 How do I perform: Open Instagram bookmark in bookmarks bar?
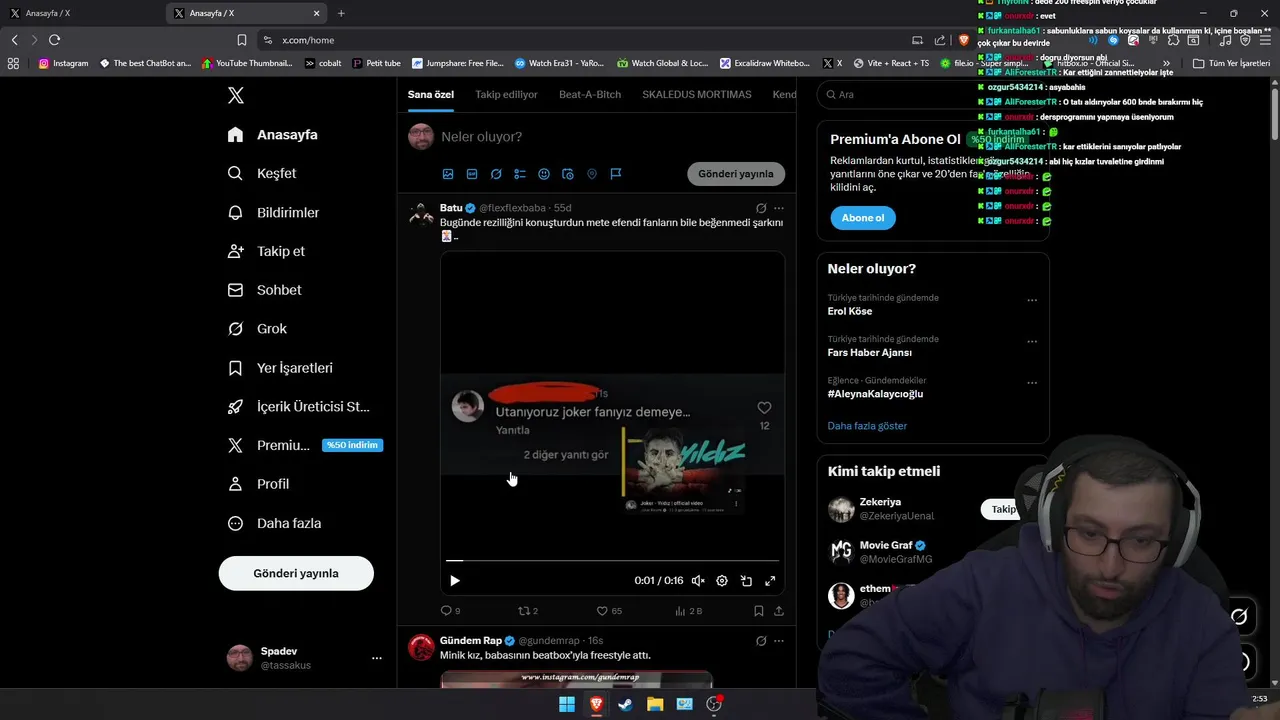tap(64, 63)
